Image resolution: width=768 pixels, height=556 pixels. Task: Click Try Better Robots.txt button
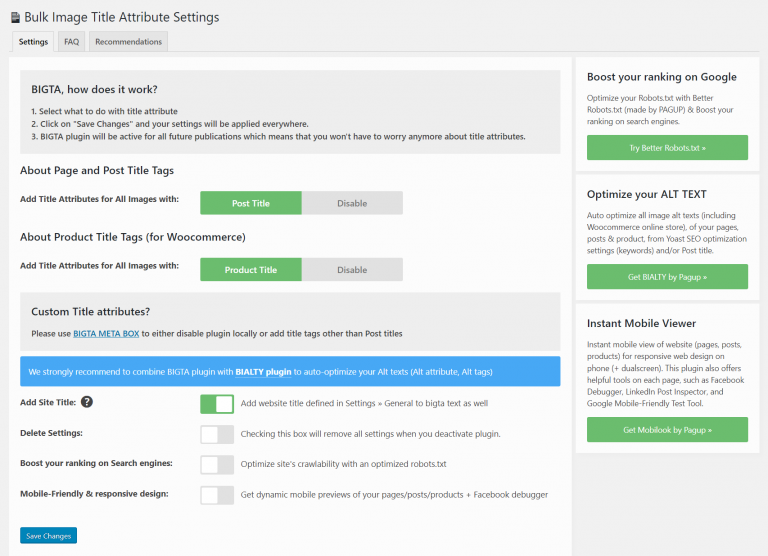coord(667,148)
